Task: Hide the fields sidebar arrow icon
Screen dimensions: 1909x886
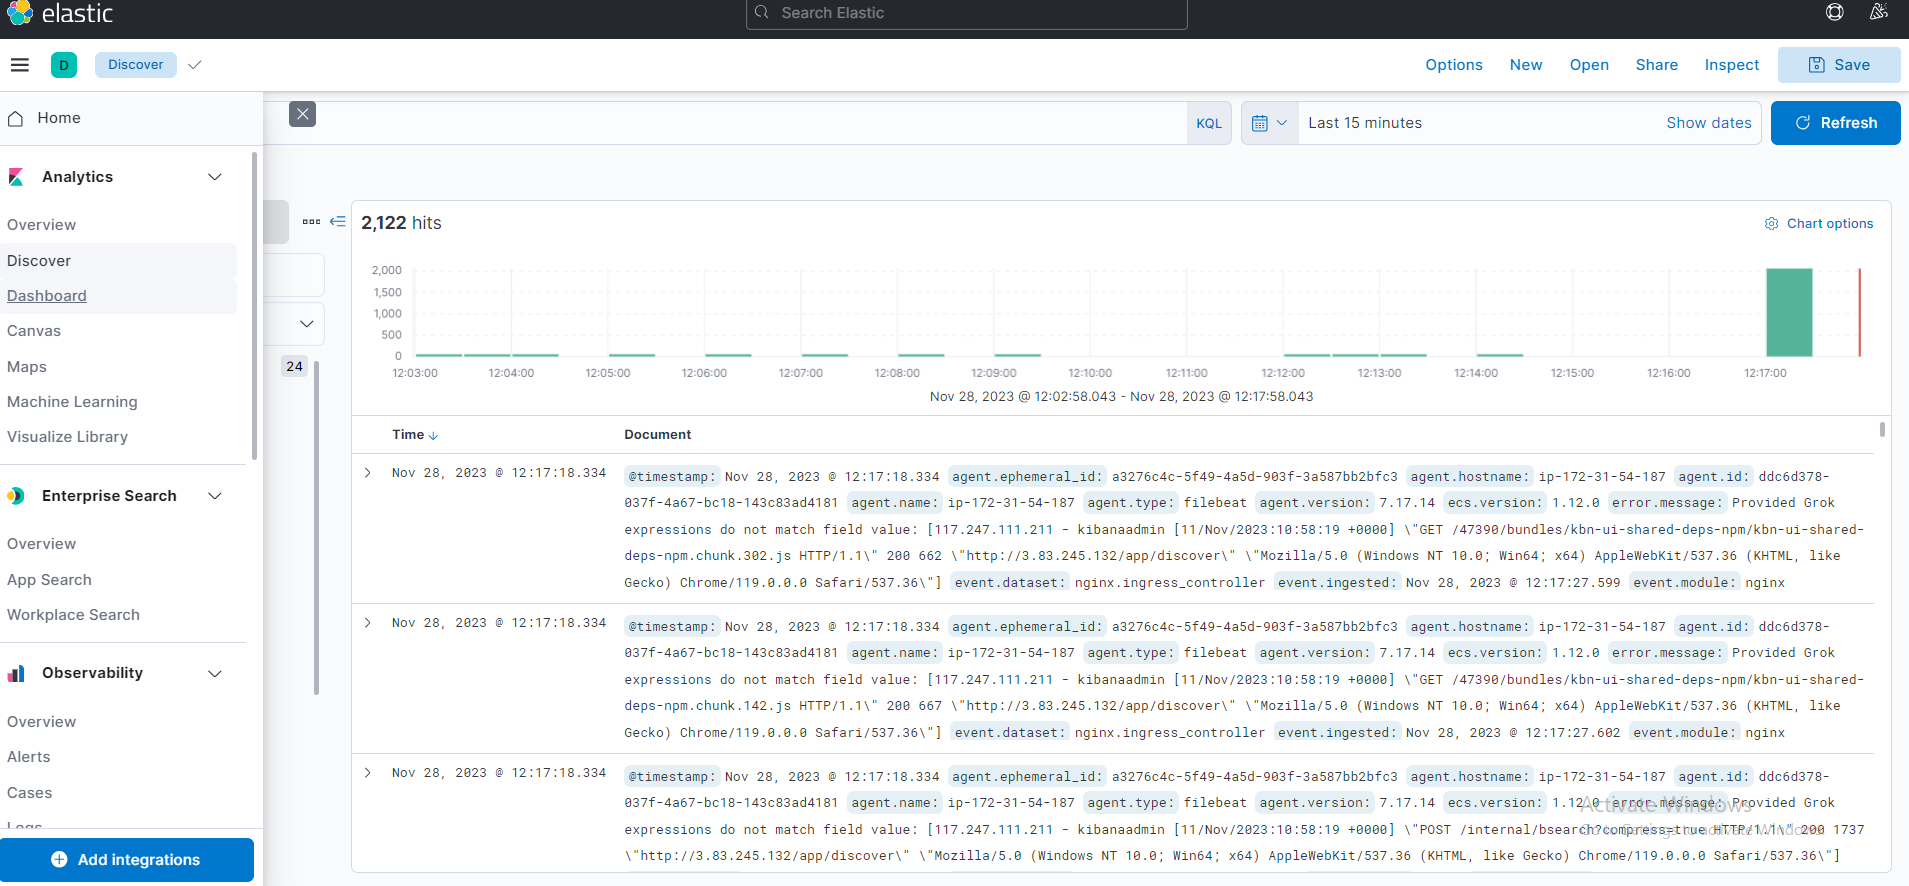Action: pyautogui.click(x=338, y=222)
